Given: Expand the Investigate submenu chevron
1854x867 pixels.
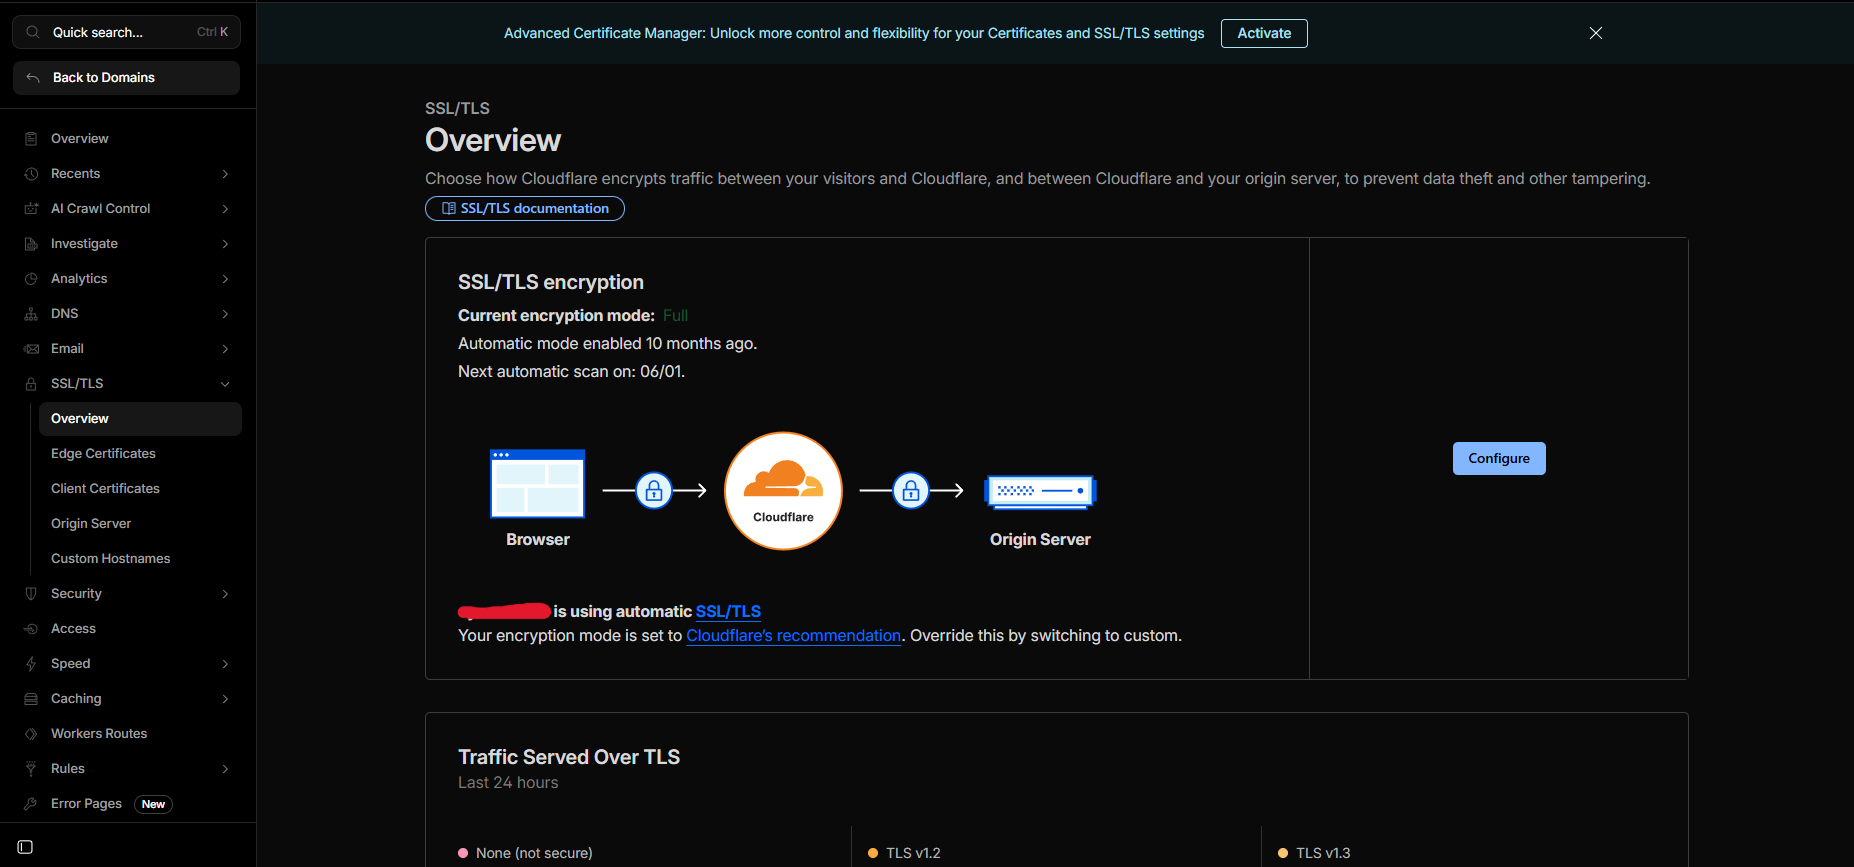Looking at the screenshot, I should (225, 244).
